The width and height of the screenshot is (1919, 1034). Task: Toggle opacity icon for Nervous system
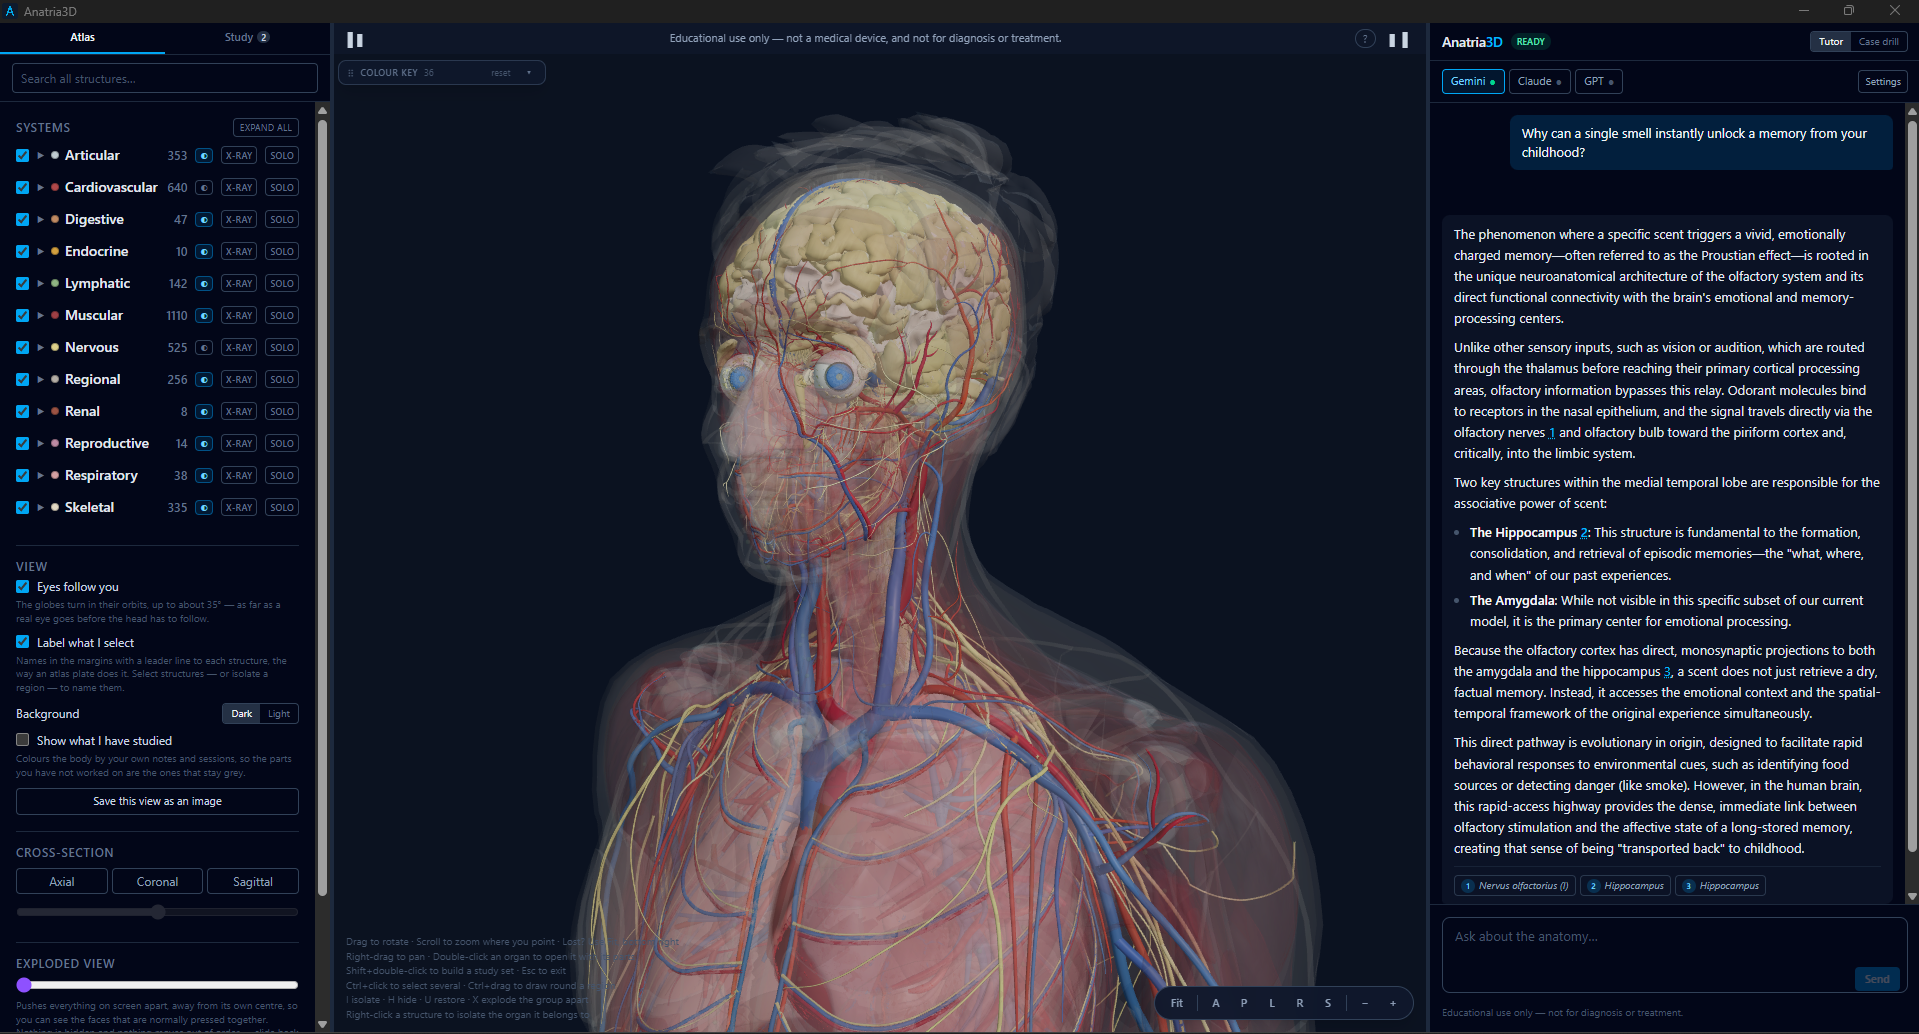click(204, 348)
